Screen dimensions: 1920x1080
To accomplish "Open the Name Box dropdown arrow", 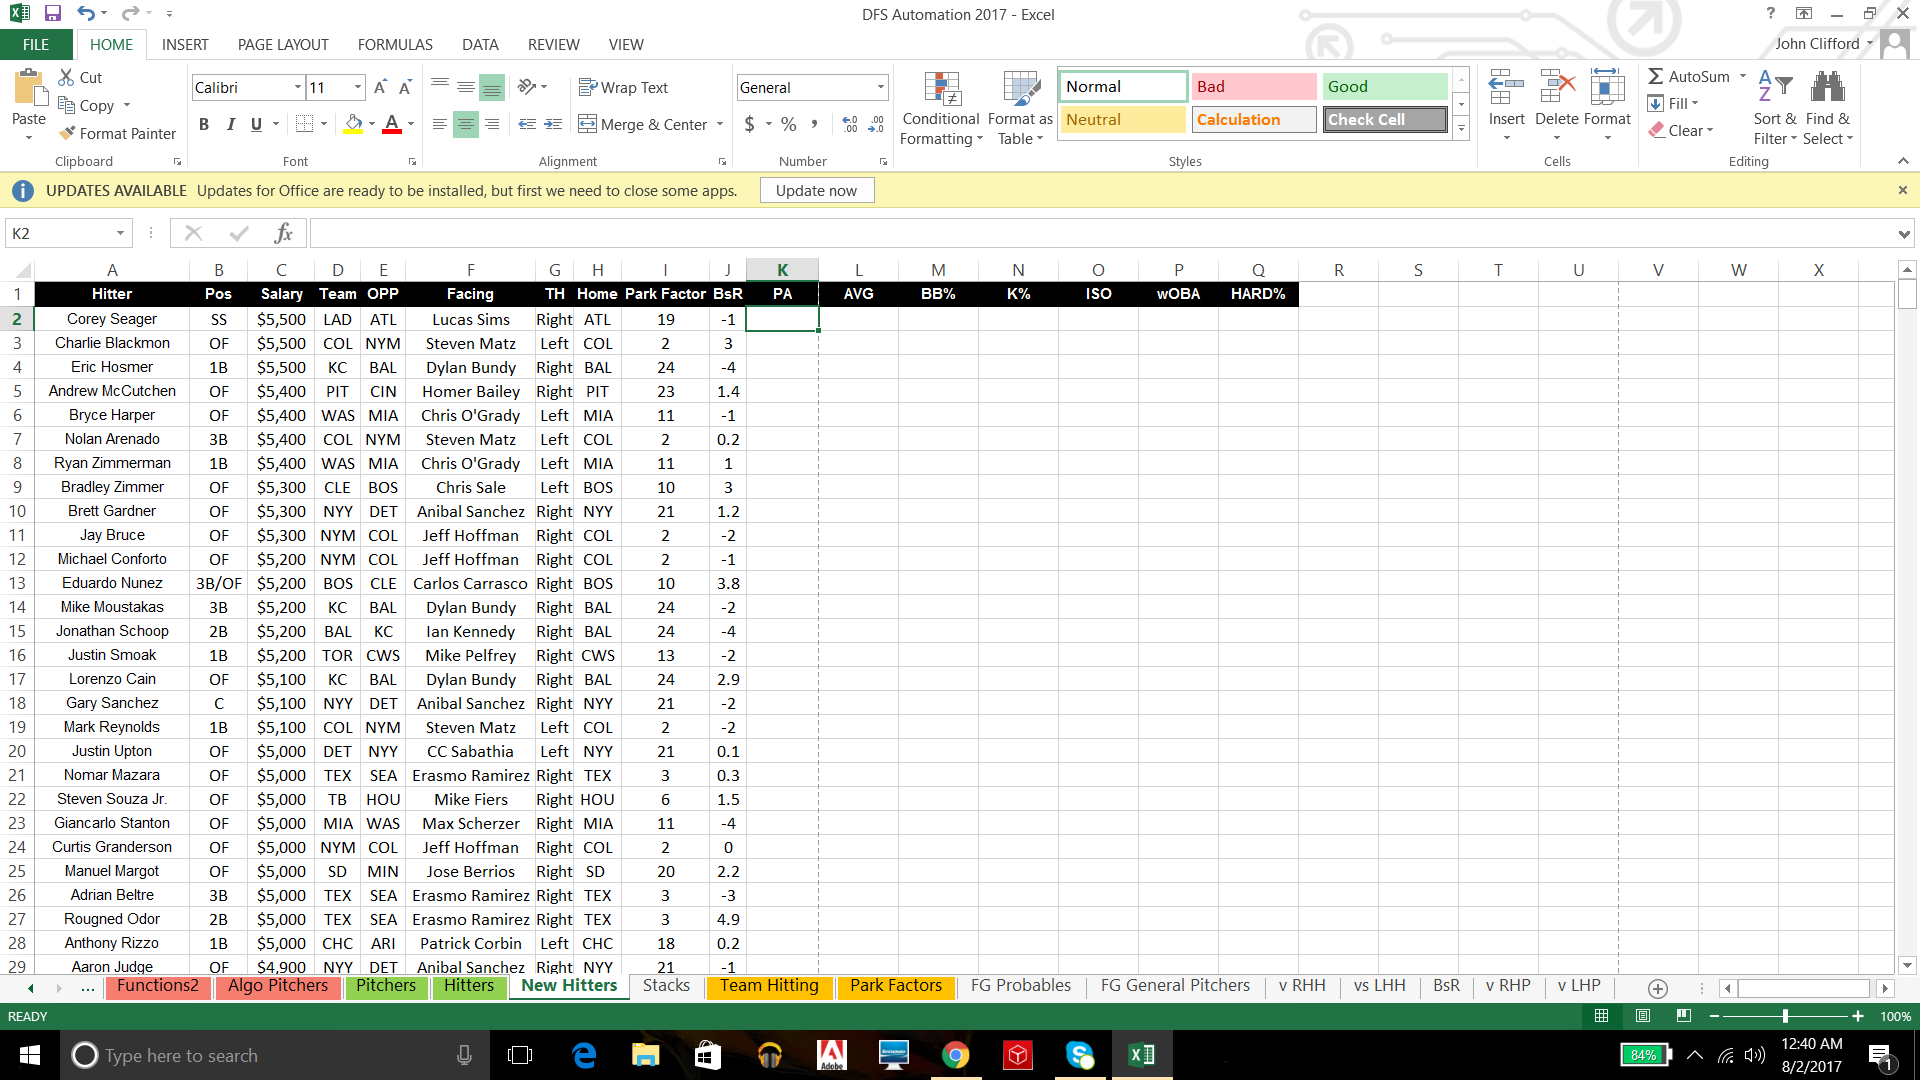I will [120, 233].
